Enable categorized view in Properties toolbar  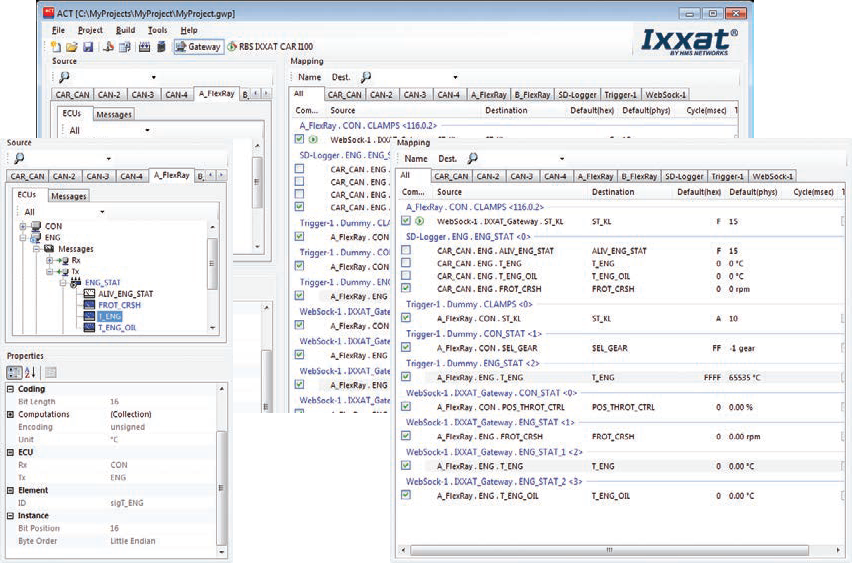tap(14, 372)
